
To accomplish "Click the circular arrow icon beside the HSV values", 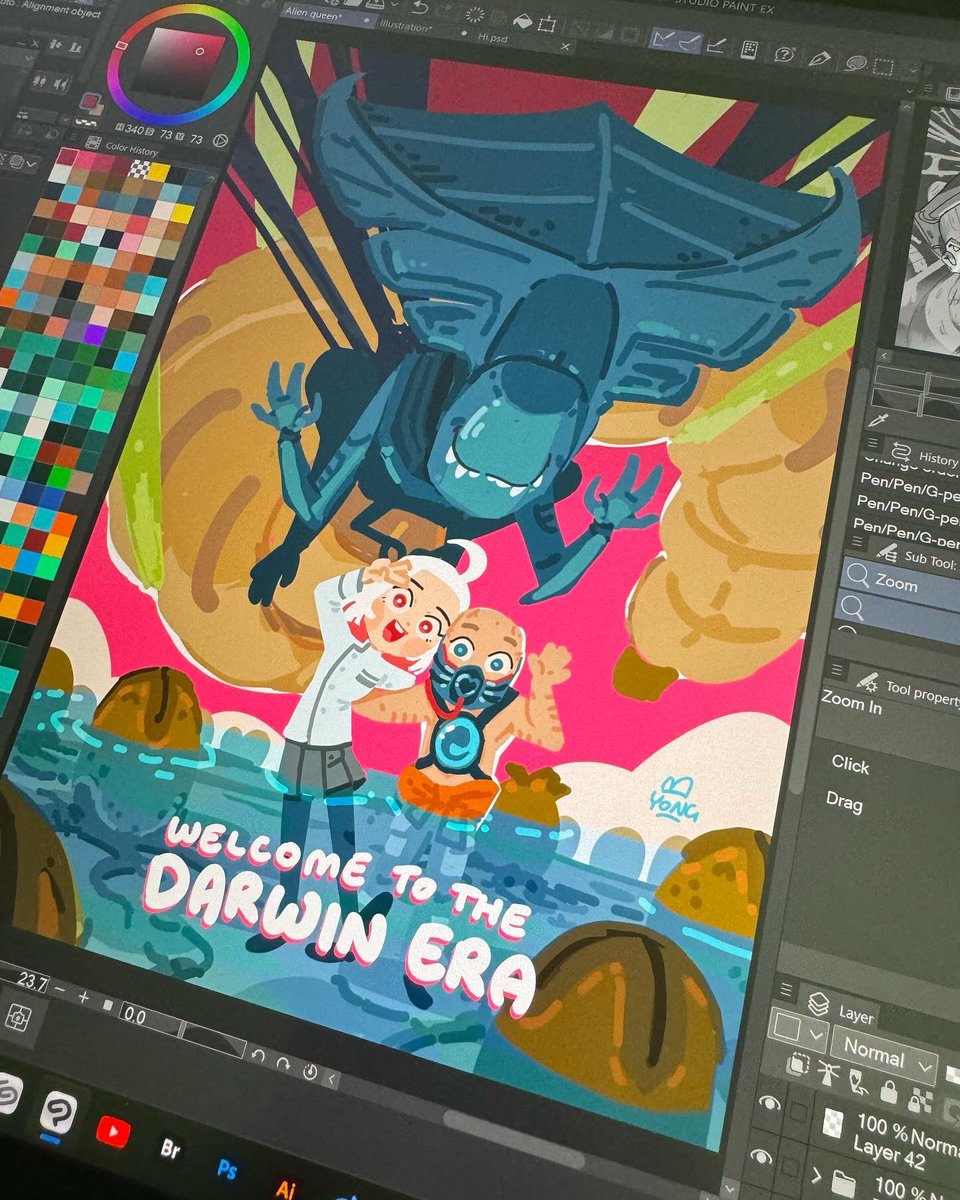I will coord(222,142).
